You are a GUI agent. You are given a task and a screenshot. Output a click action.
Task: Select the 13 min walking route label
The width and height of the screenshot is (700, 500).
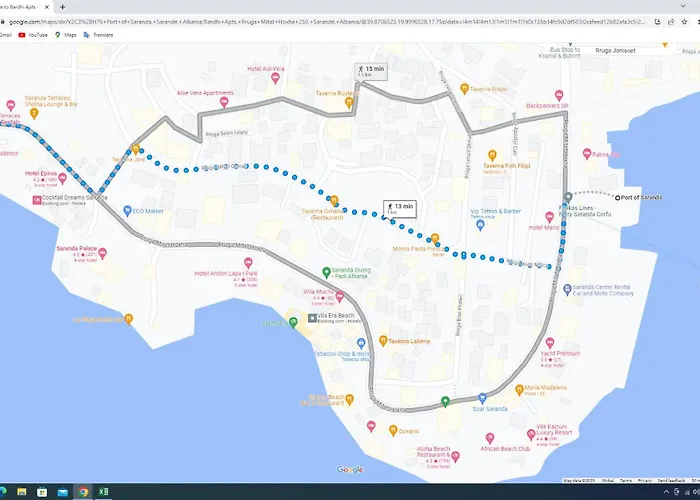point(399,208)
